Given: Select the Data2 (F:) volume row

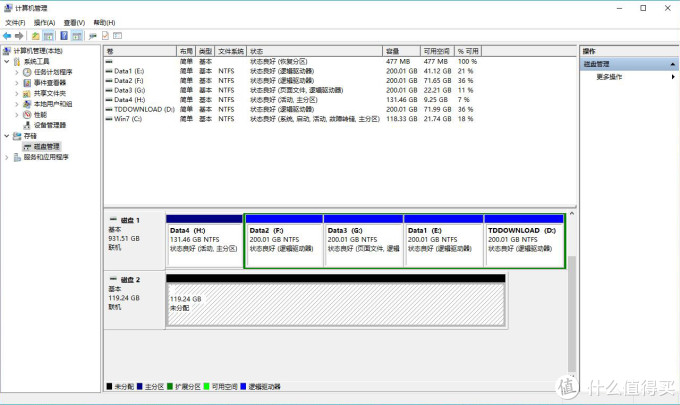Looking at the screenshot, I should [291, 81].
